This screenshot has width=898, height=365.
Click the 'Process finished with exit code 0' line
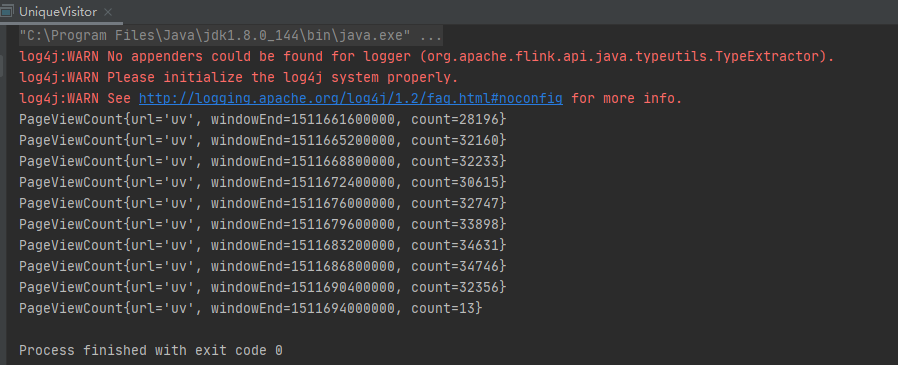[151, 350]
